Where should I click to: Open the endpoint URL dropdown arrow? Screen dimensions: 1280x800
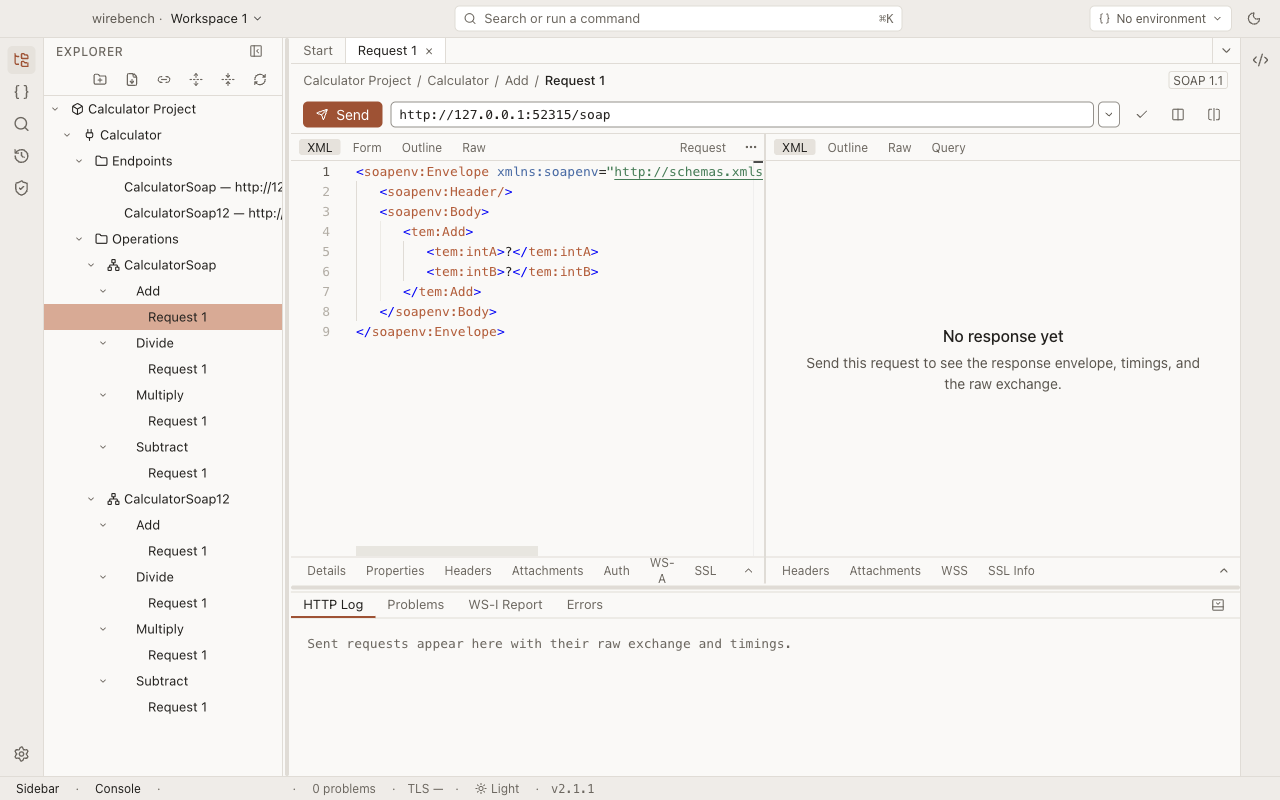coord(1109,115)
